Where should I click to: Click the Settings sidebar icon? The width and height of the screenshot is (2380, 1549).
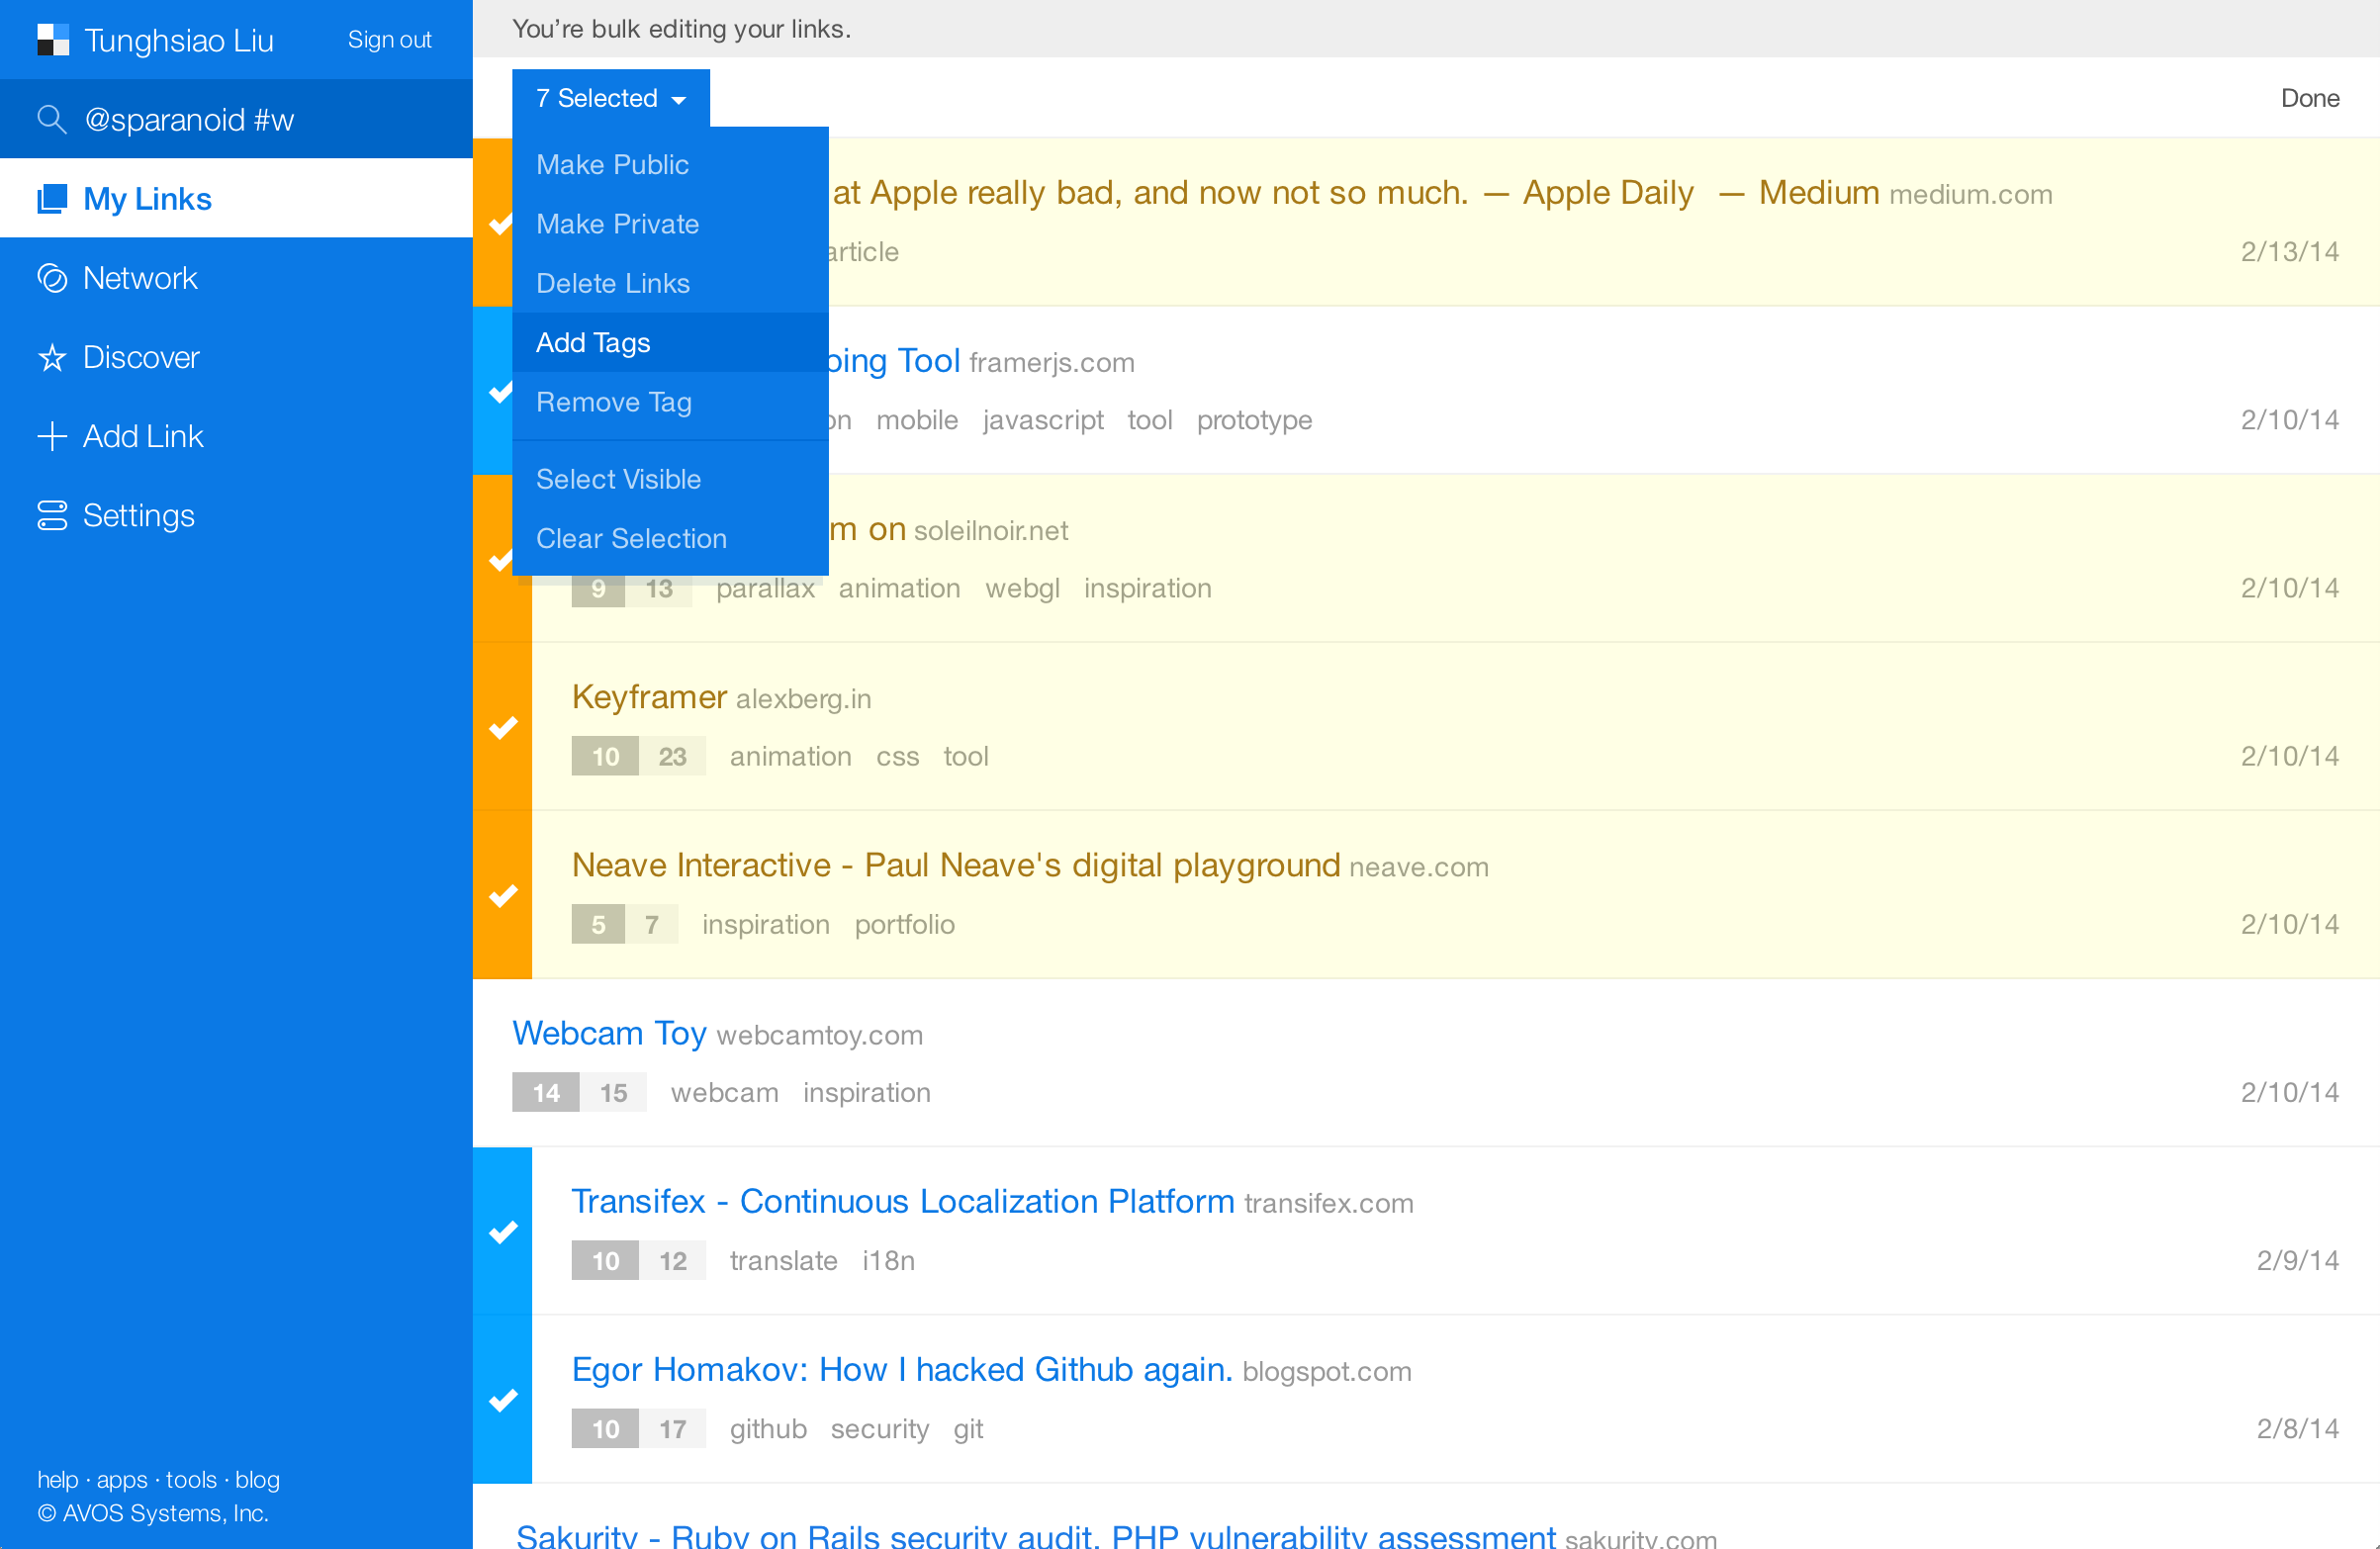48,513
